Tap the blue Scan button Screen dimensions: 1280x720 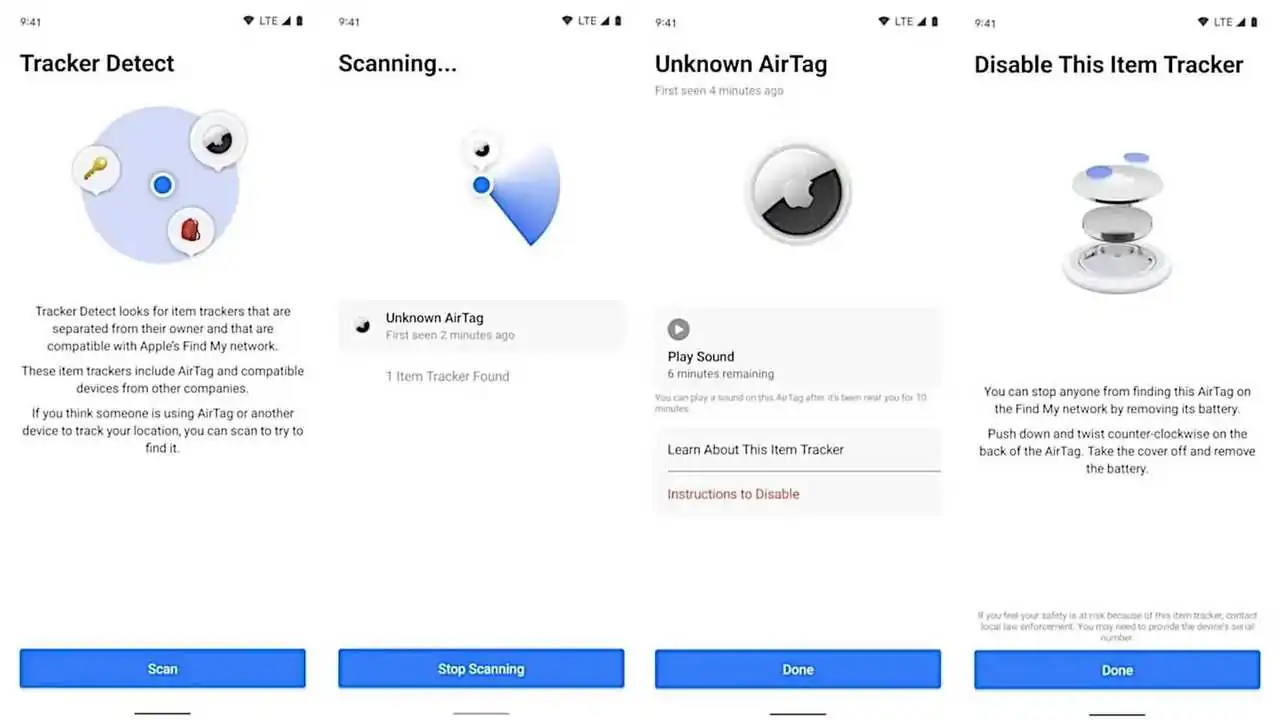[x=163, y=669]
